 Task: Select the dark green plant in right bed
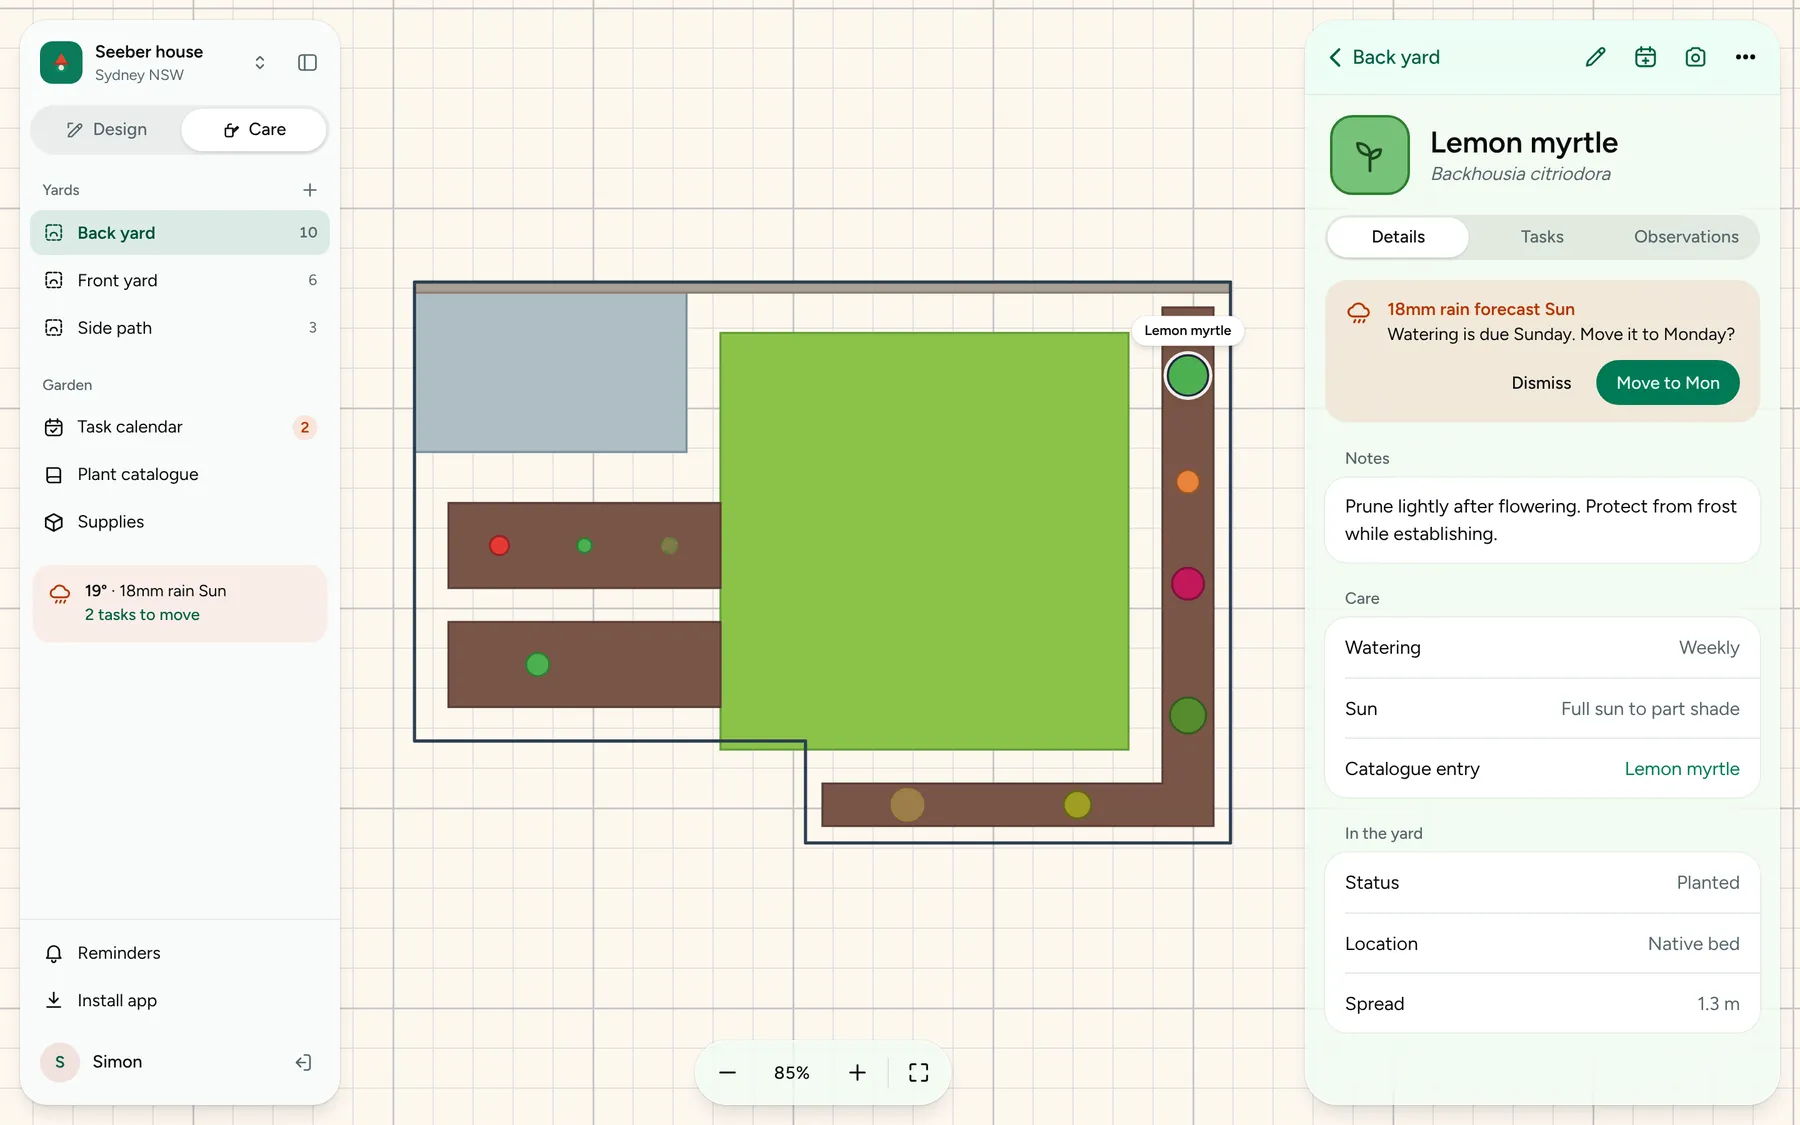click(x=1187, y=716)
